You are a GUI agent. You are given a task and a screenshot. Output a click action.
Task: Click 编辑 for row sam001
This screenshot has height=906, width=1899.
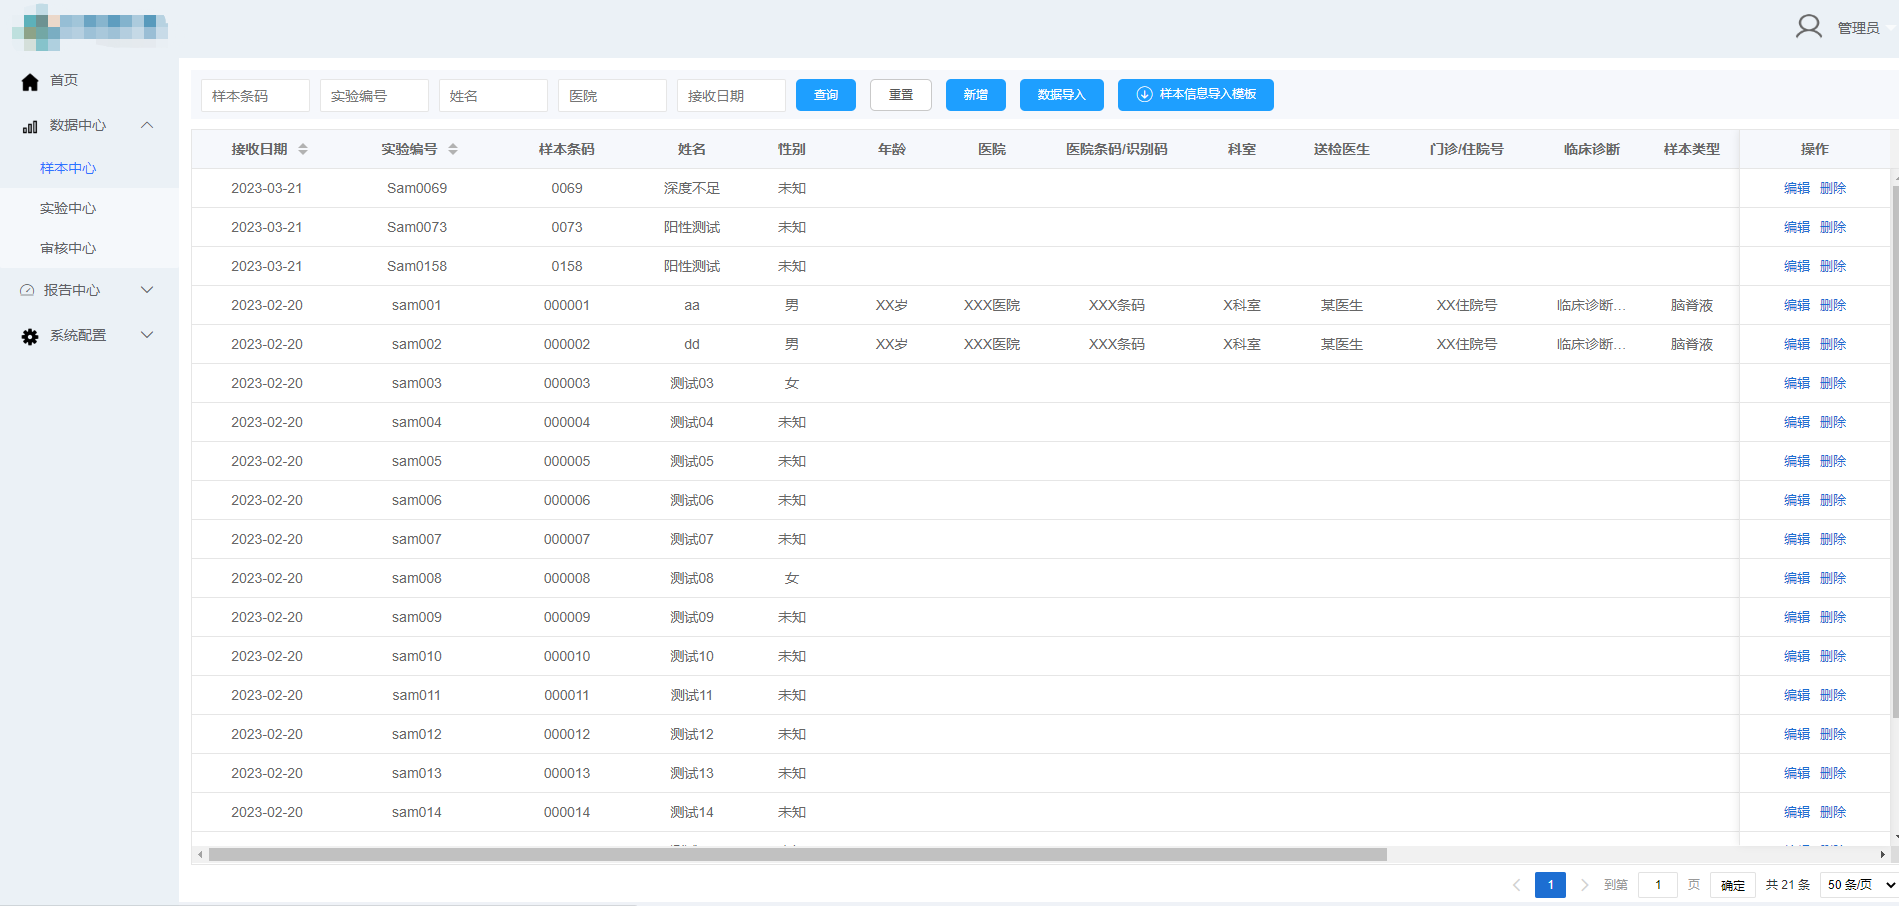[1797, 305]
